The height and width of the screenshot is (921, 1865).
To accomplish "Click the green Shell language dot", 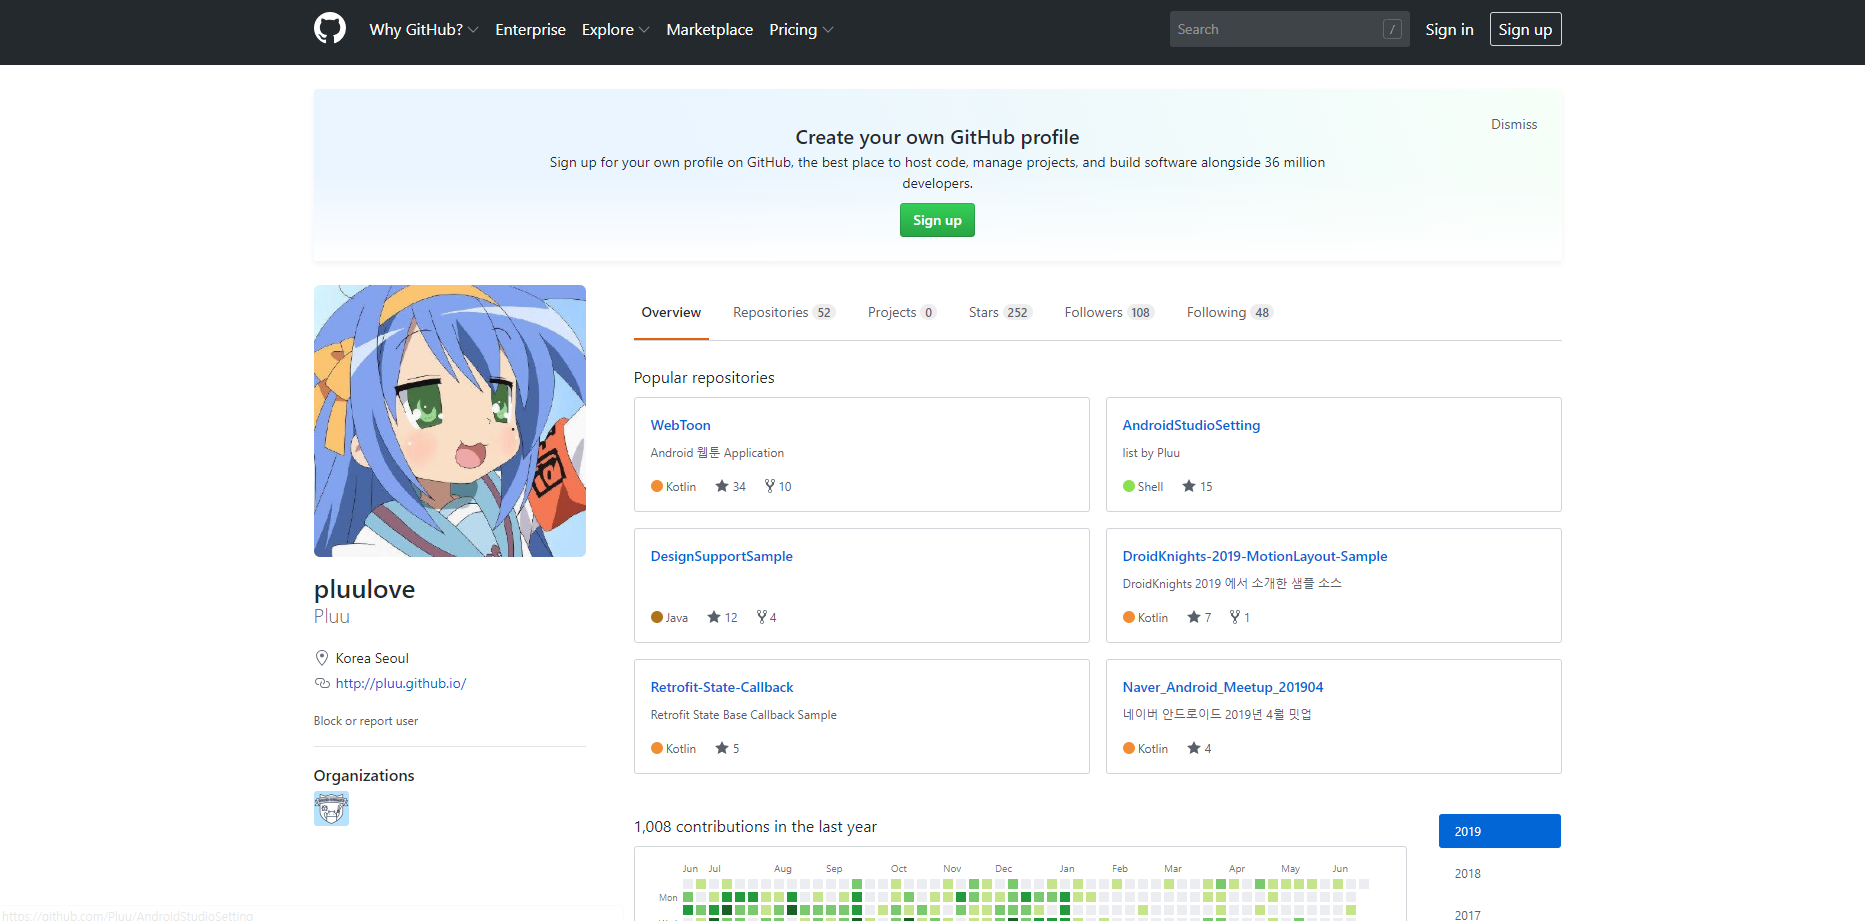I will (x=1129, y=486).
